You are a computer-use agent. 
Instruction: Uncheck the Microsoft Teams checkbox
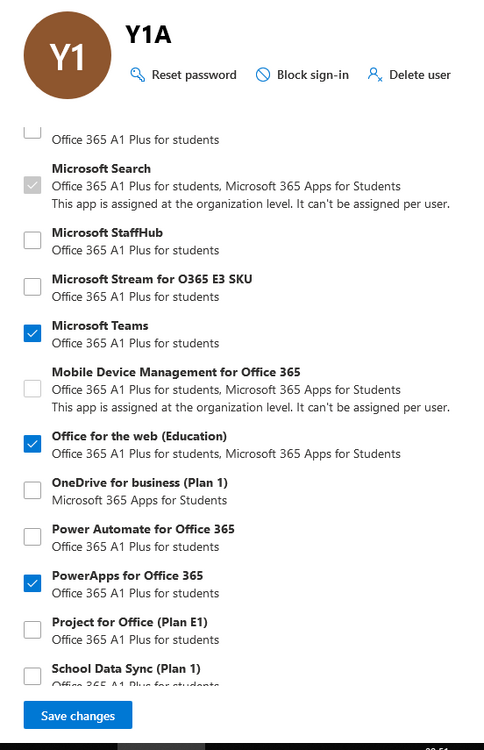click(x=33, y=333)
